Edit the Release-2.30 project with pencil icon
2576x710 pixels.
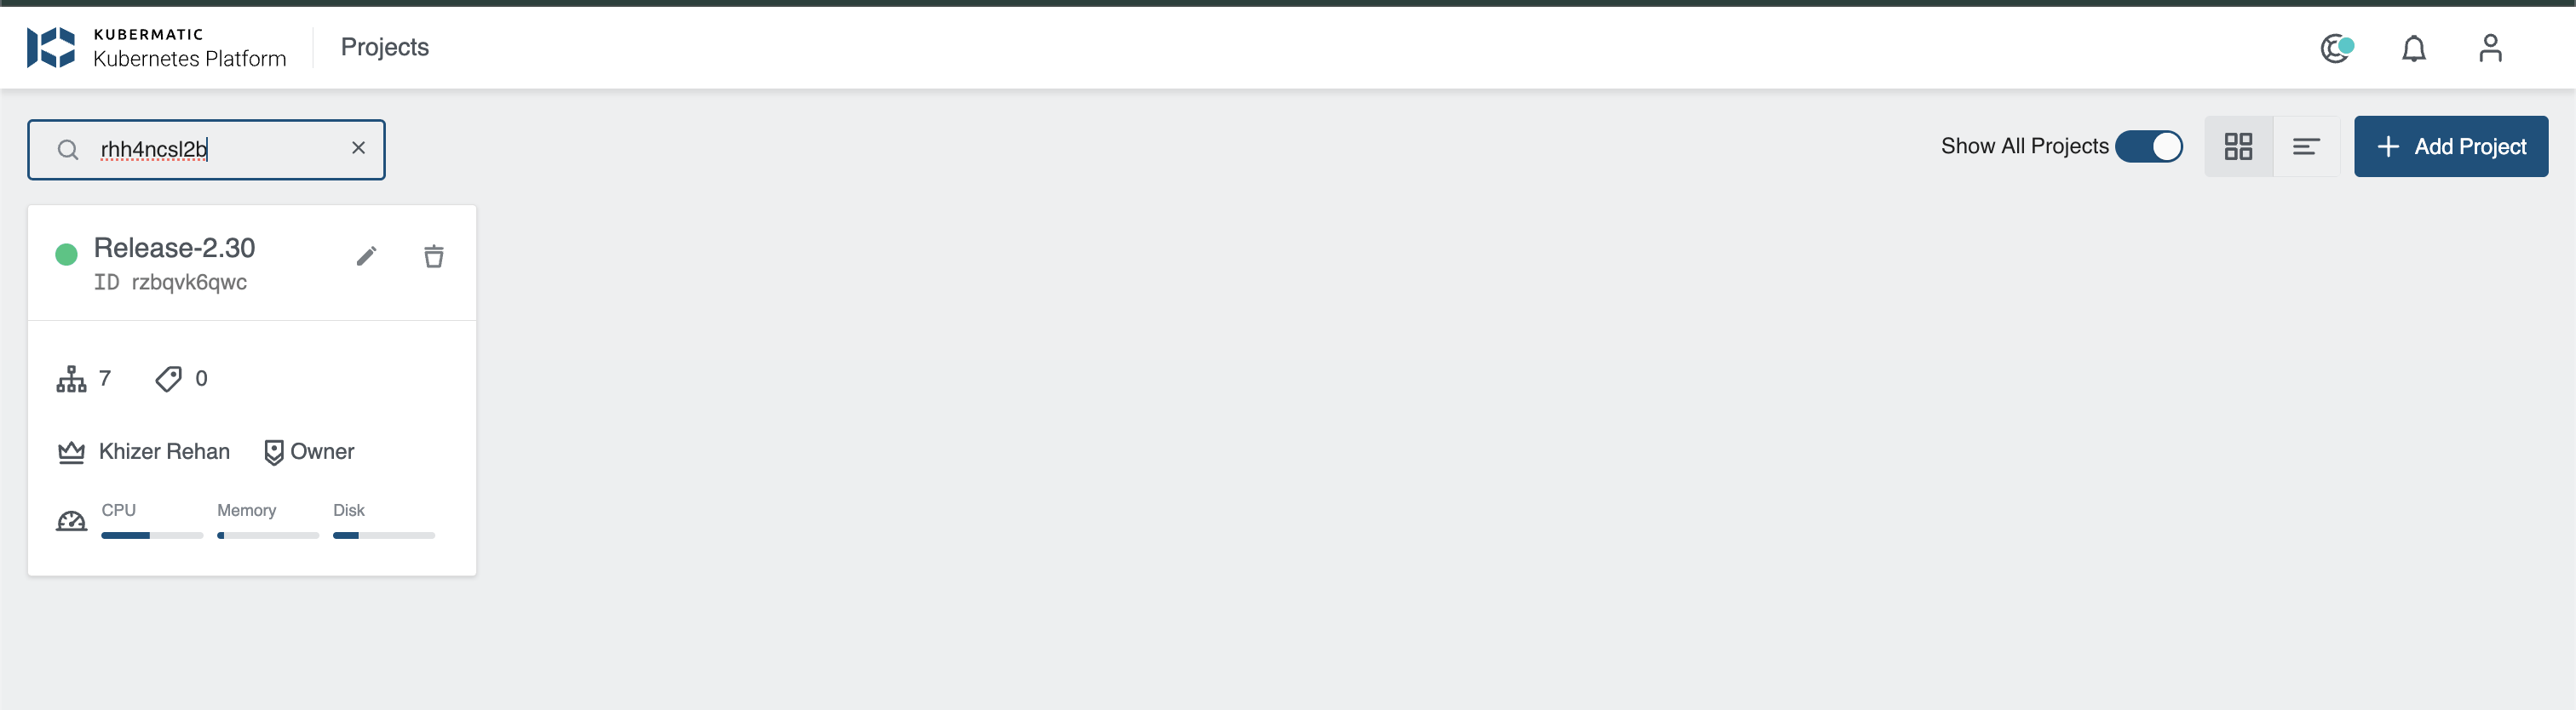tap(366, 257)
